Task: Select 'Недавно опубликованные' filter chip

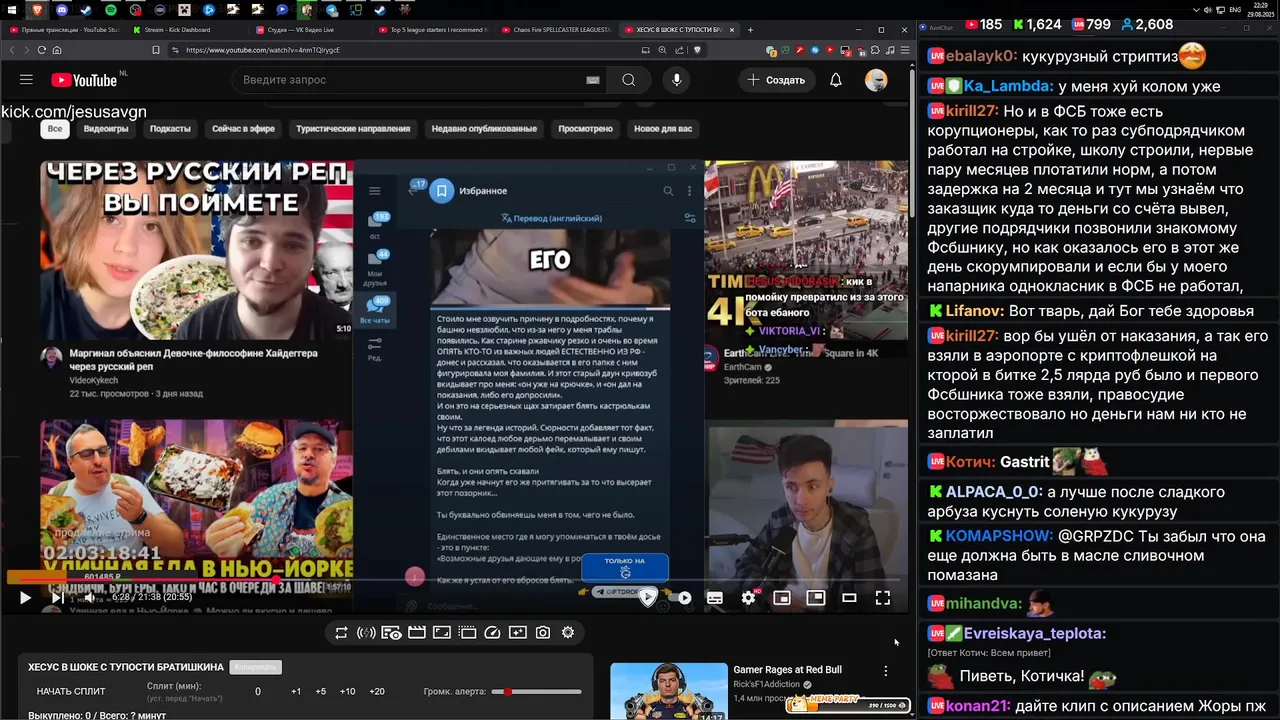Action: [x=484, y=129]
